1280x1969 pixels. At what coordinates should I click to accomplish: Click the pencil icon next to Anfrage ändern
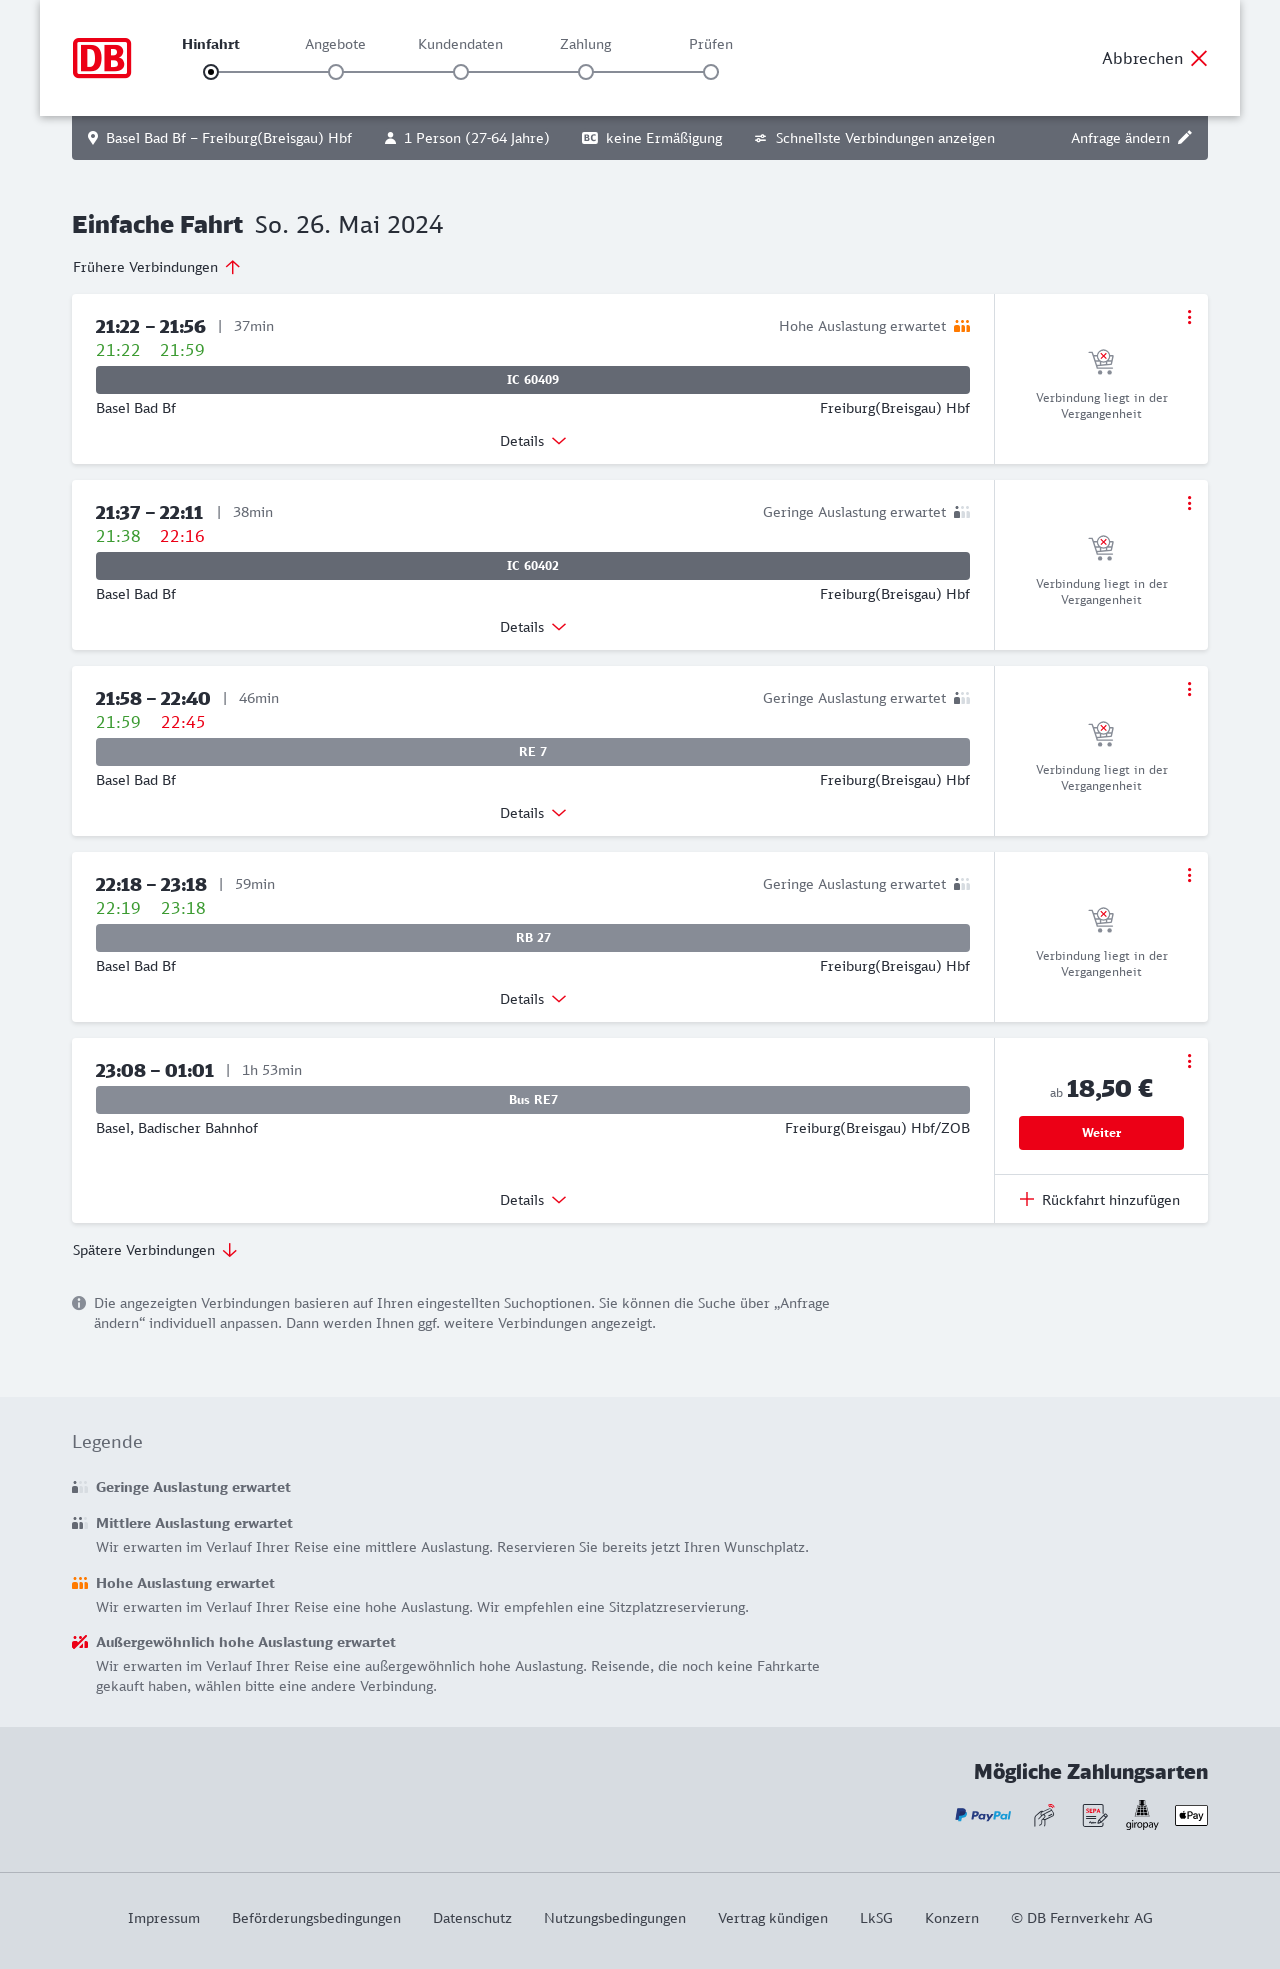coord(1185,138)
